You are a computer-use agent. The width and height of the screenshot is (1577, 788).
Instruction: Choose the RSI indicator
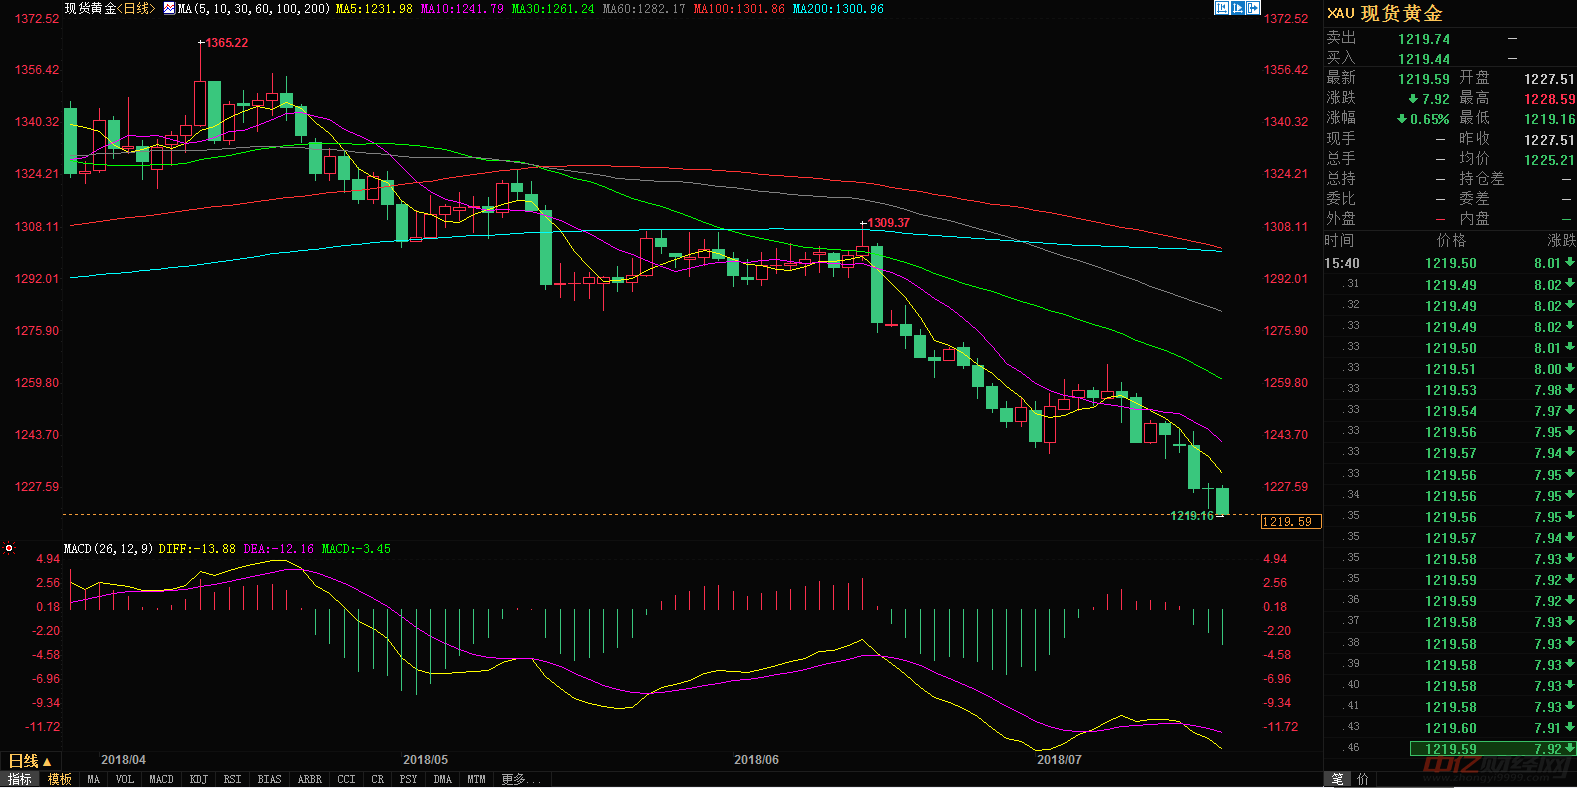232,779
